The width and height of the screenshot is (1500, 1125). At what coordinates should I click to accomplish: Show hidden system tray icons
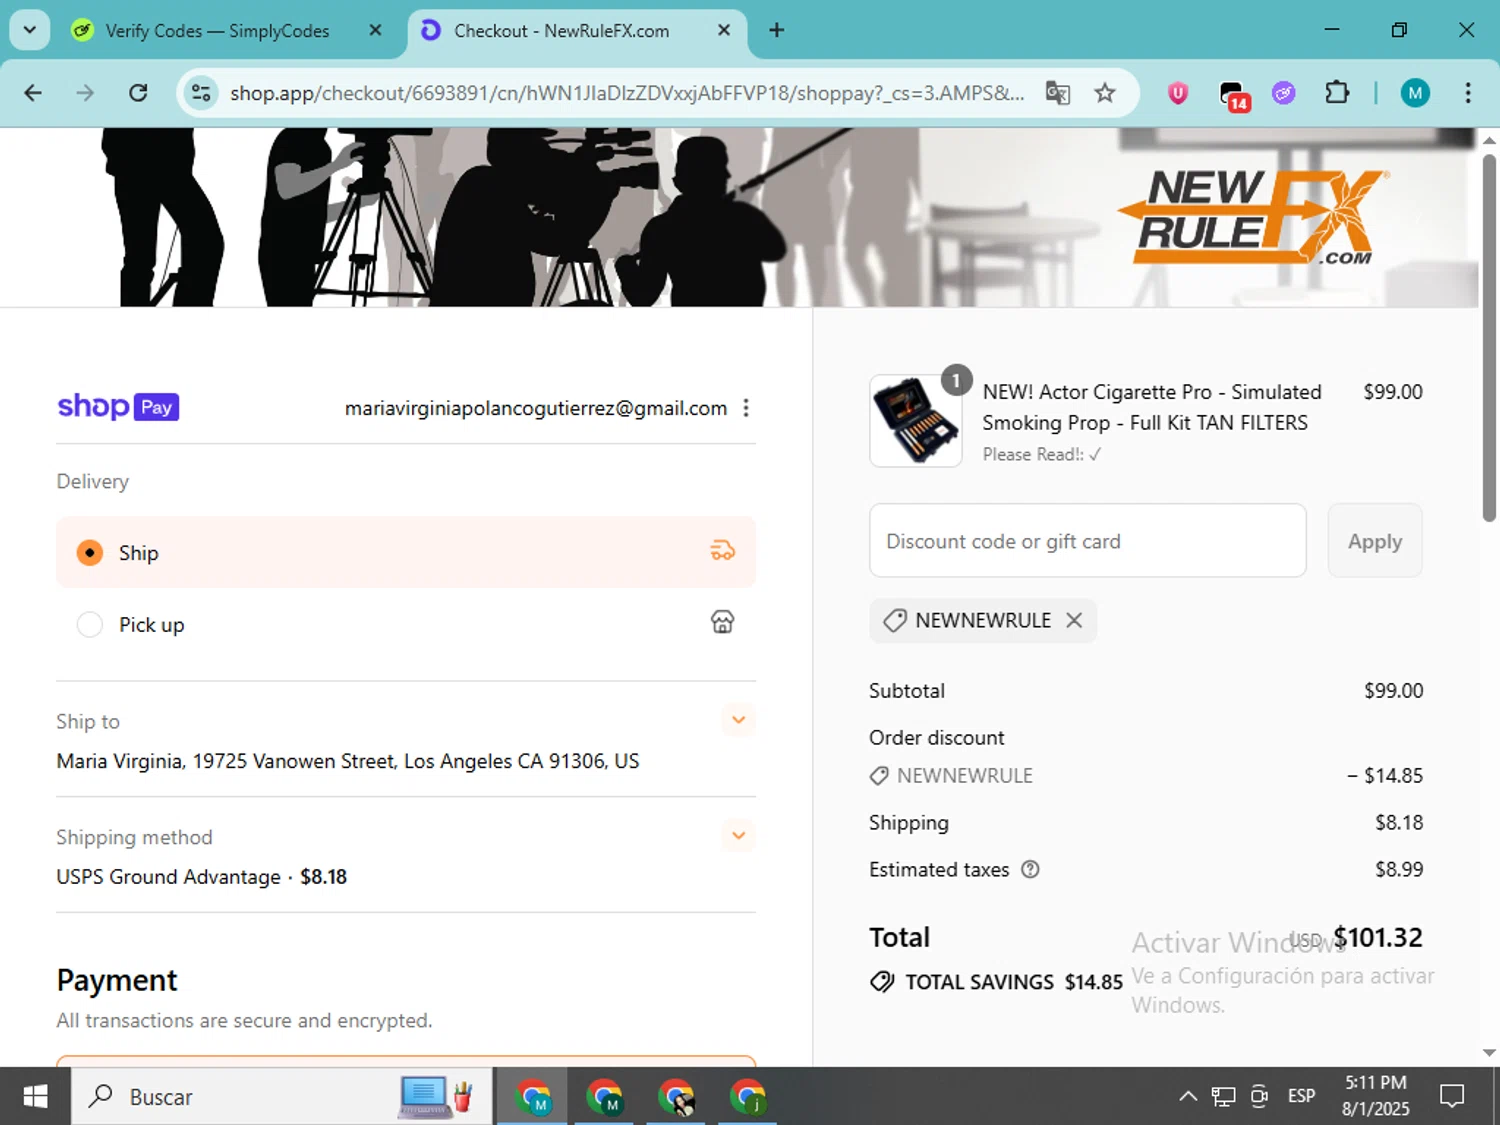click(x=1188, y=1097)
